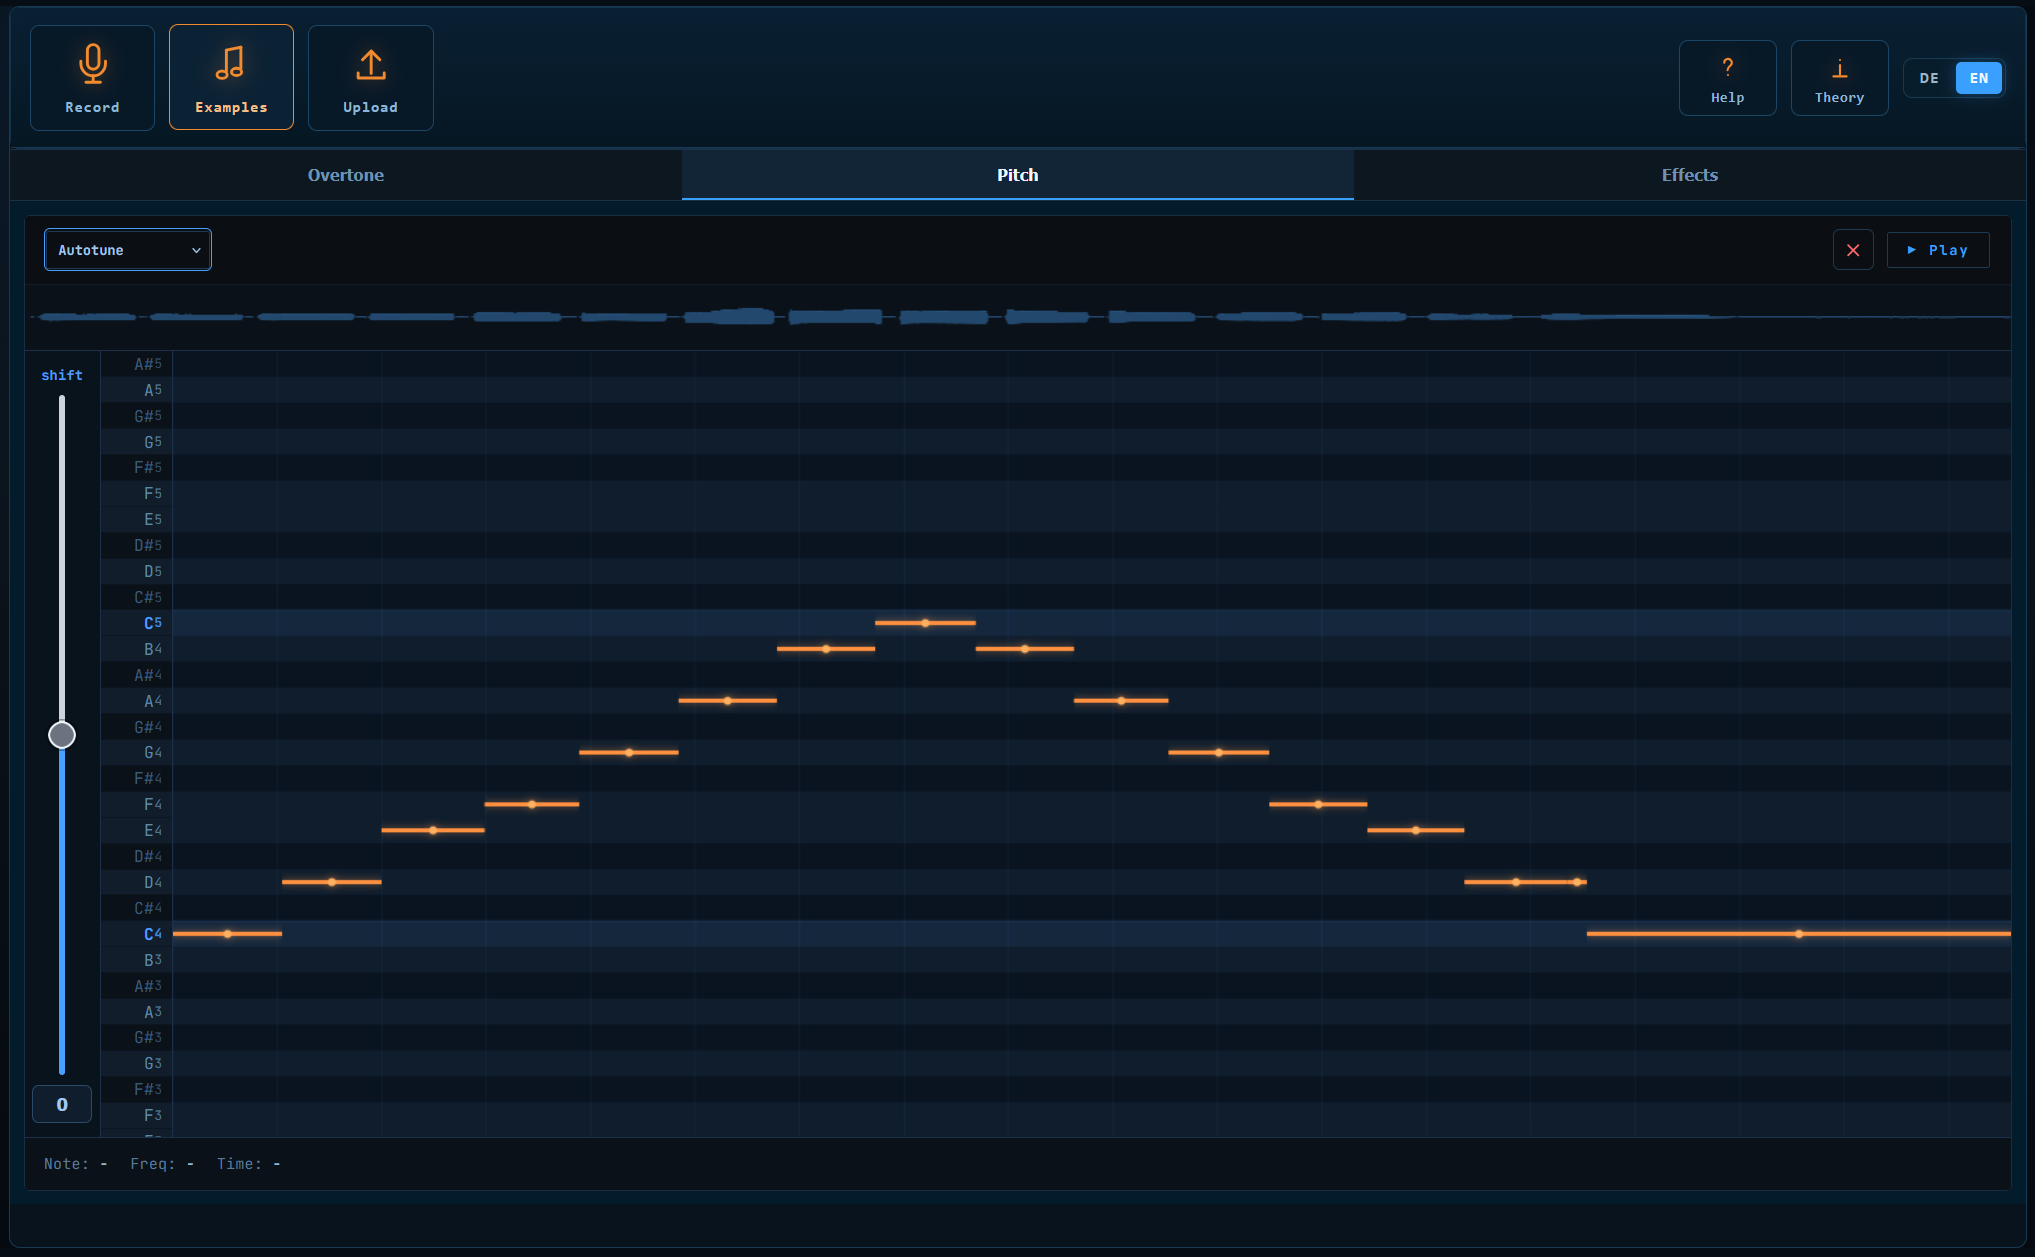
Task: Click the Record microphone icon
Action: click(x=92, y=64)
